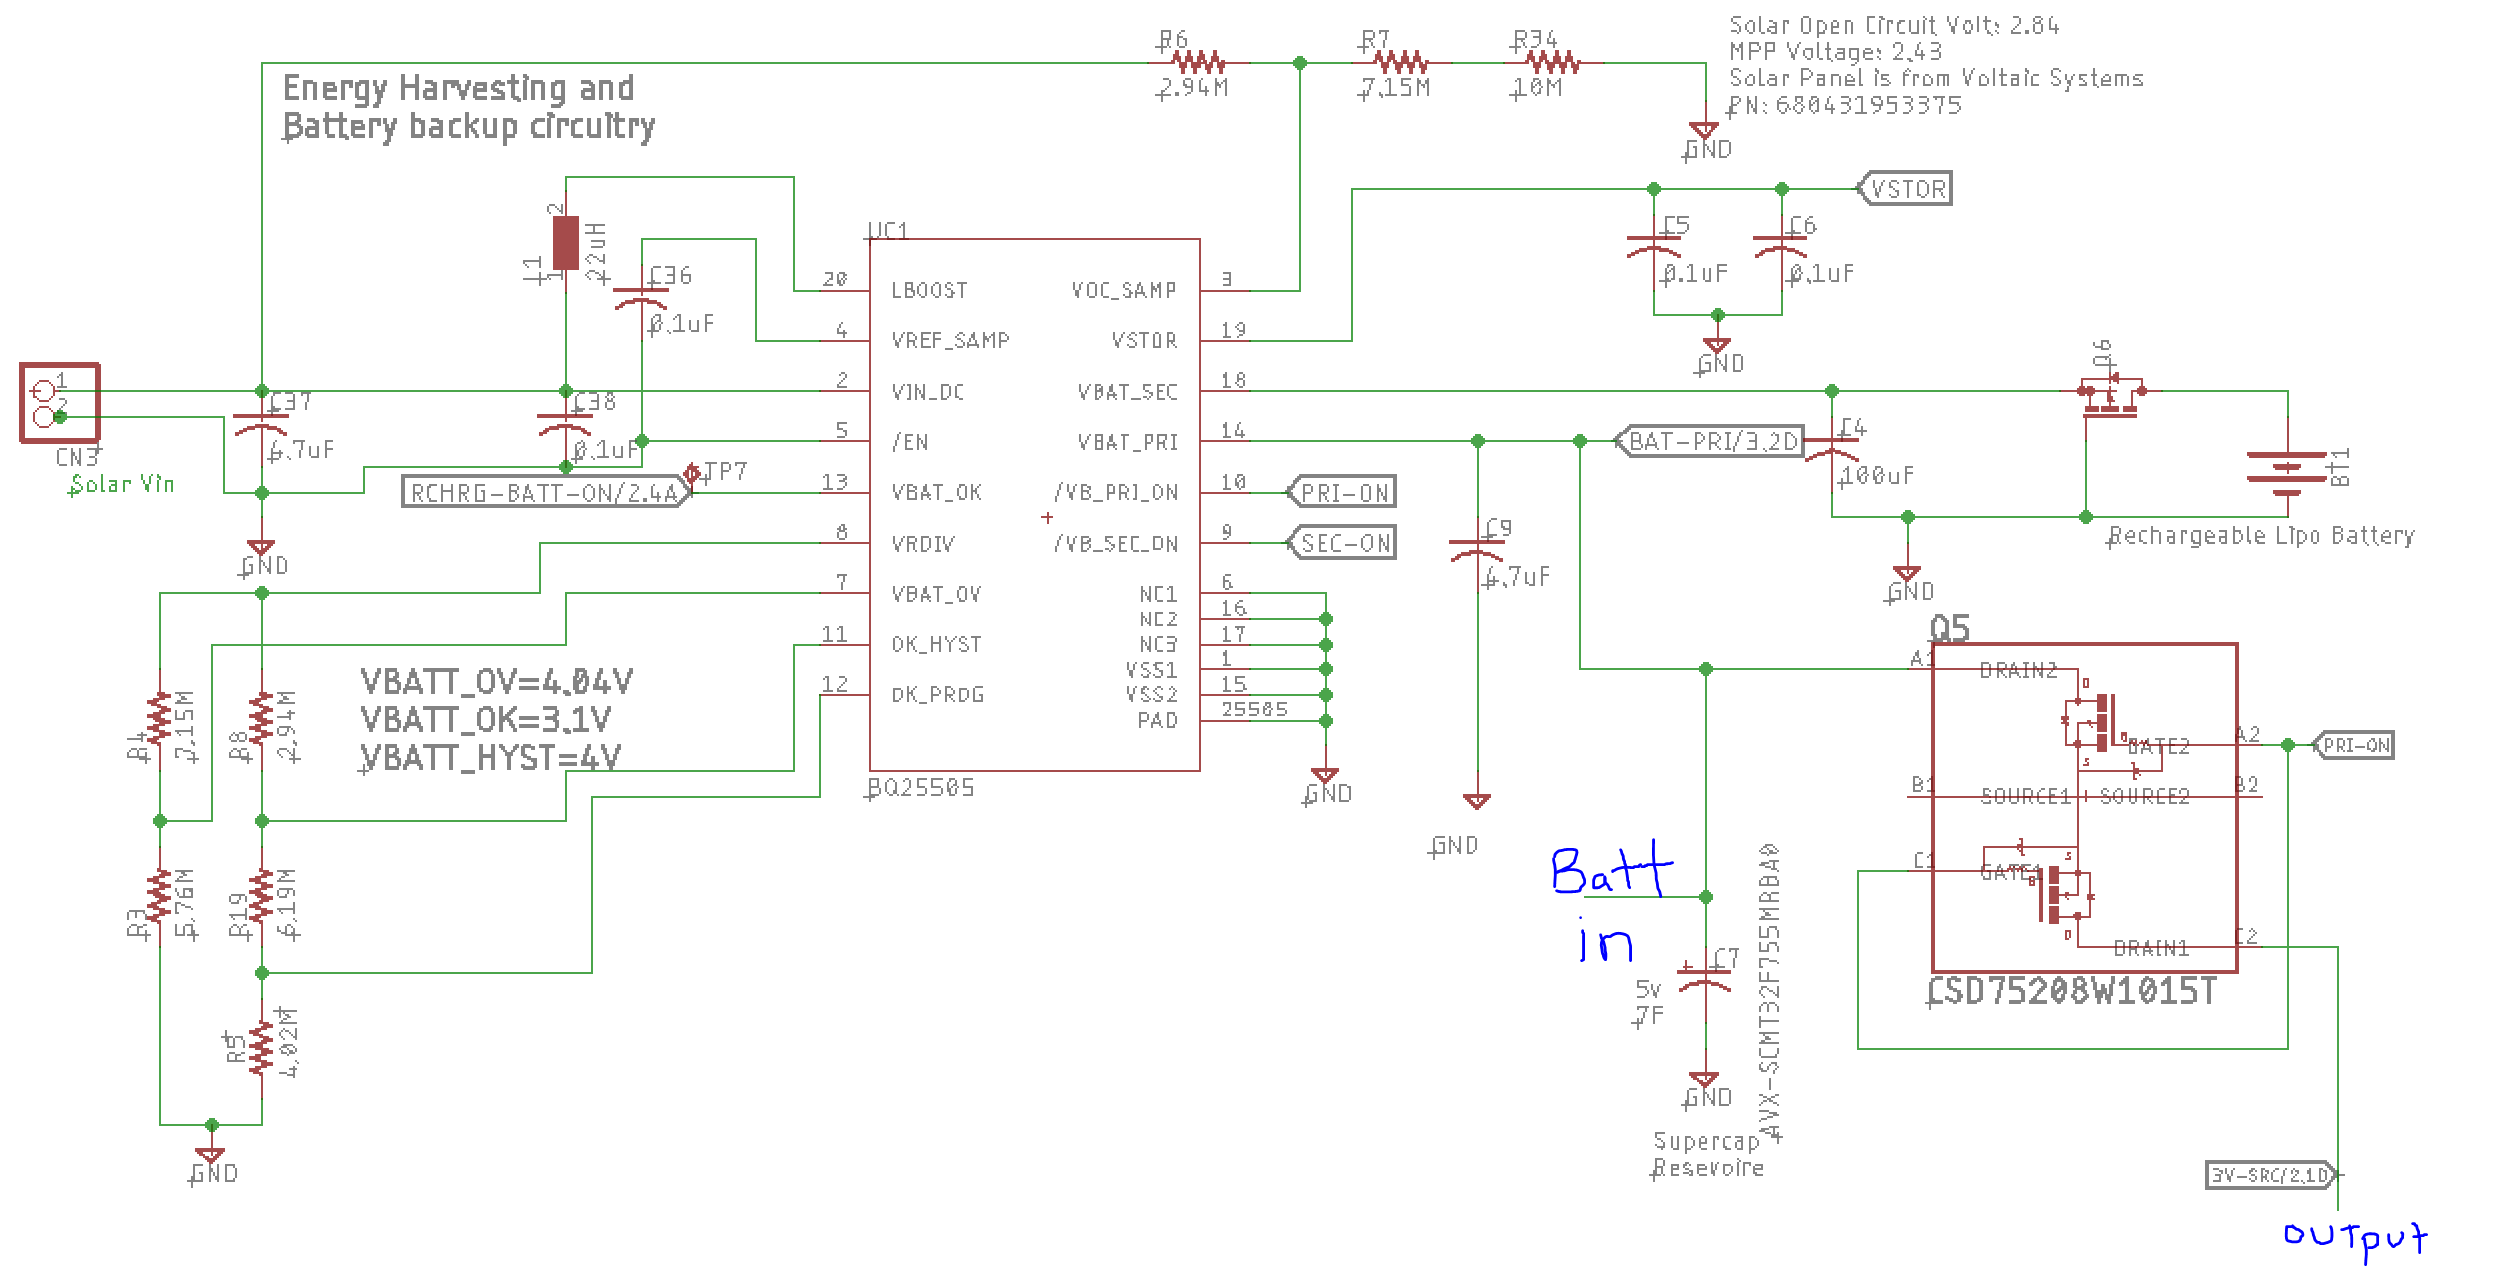Select the BT1 battery symbol

pyautogui.click(x=2286, y=472)
